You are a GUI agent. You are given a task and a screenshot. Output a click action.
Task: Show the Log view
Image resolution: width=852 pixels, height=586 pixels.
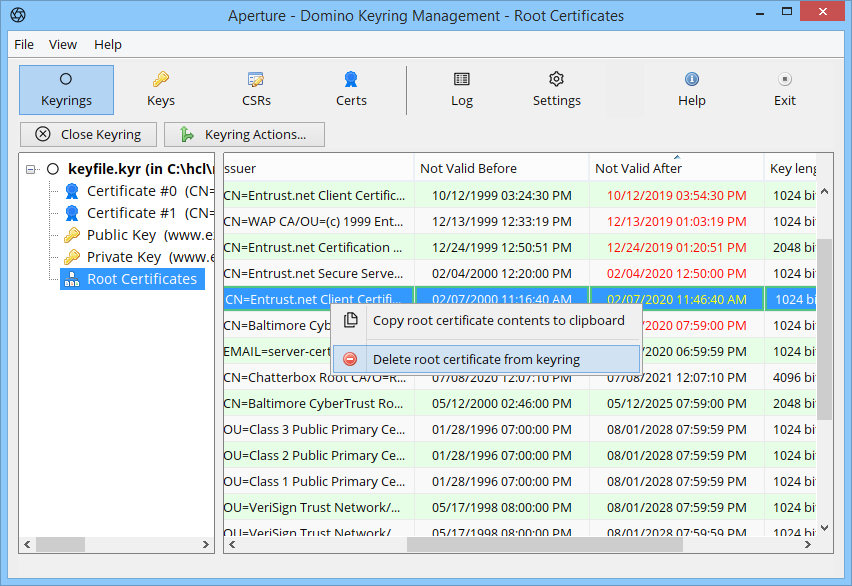coord(462,90)
